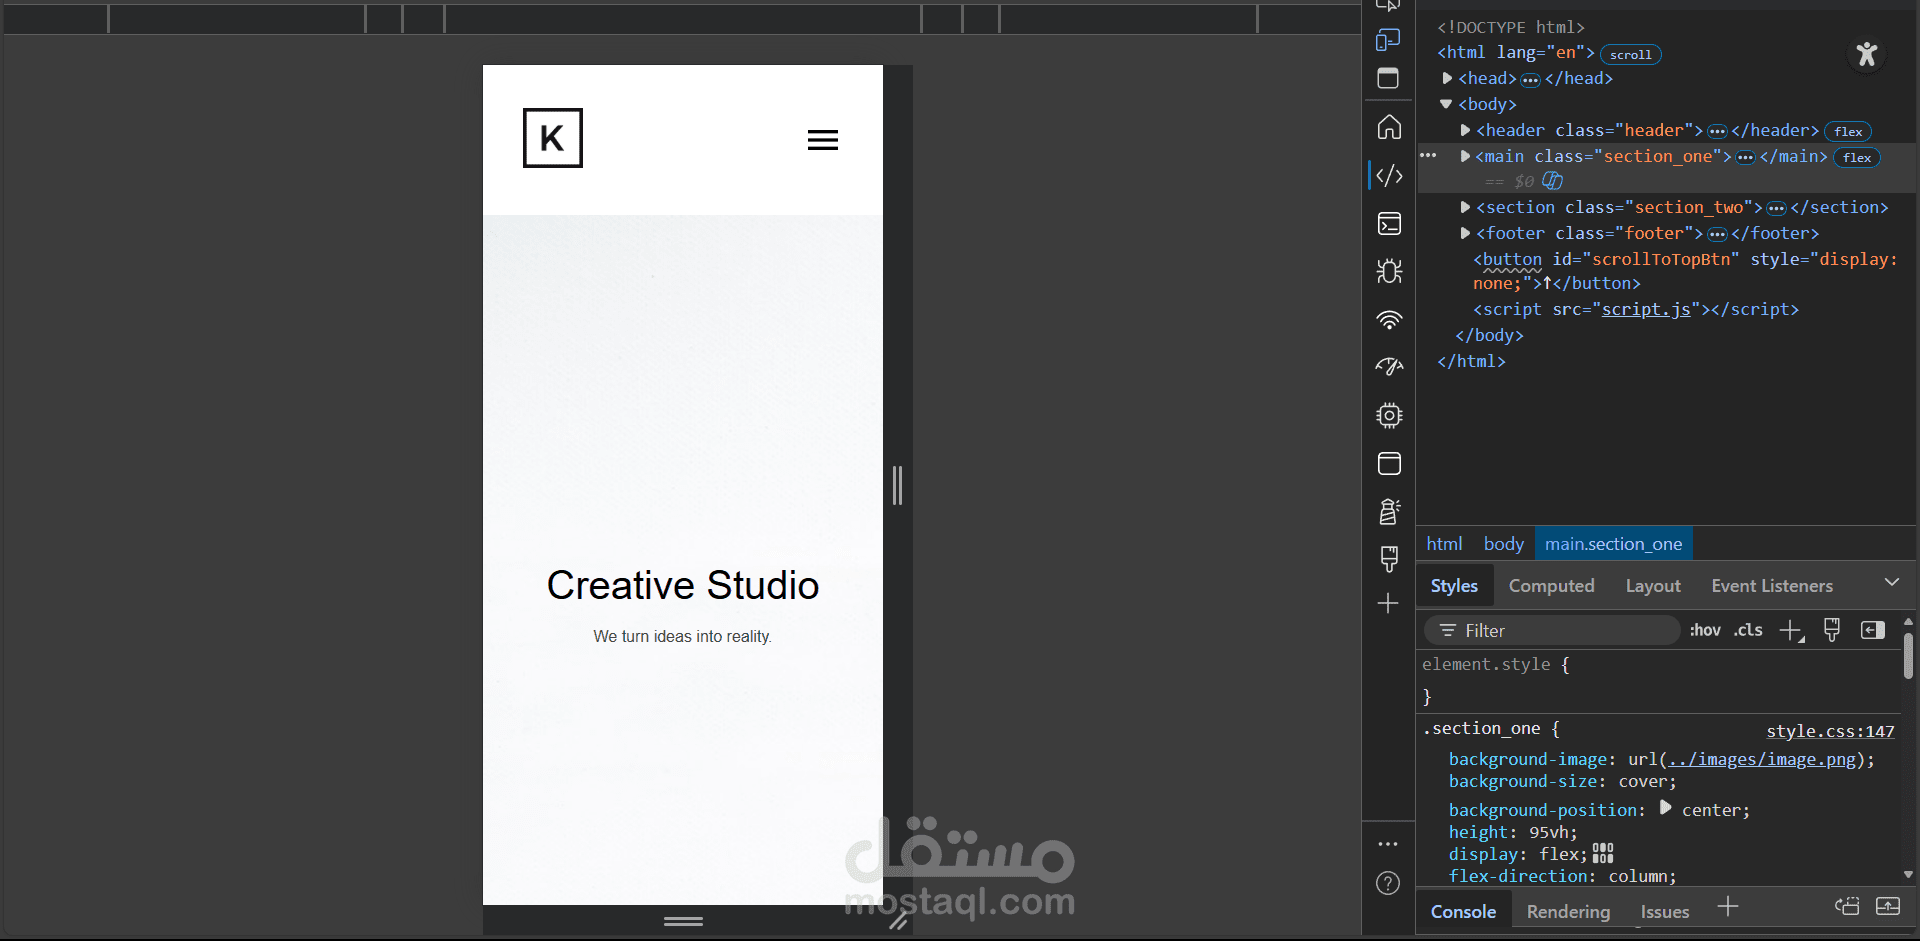This screenshot has height=941, width=1920.
Task: Switch to the Event Listeners tab
Action: coord(1772,586)
